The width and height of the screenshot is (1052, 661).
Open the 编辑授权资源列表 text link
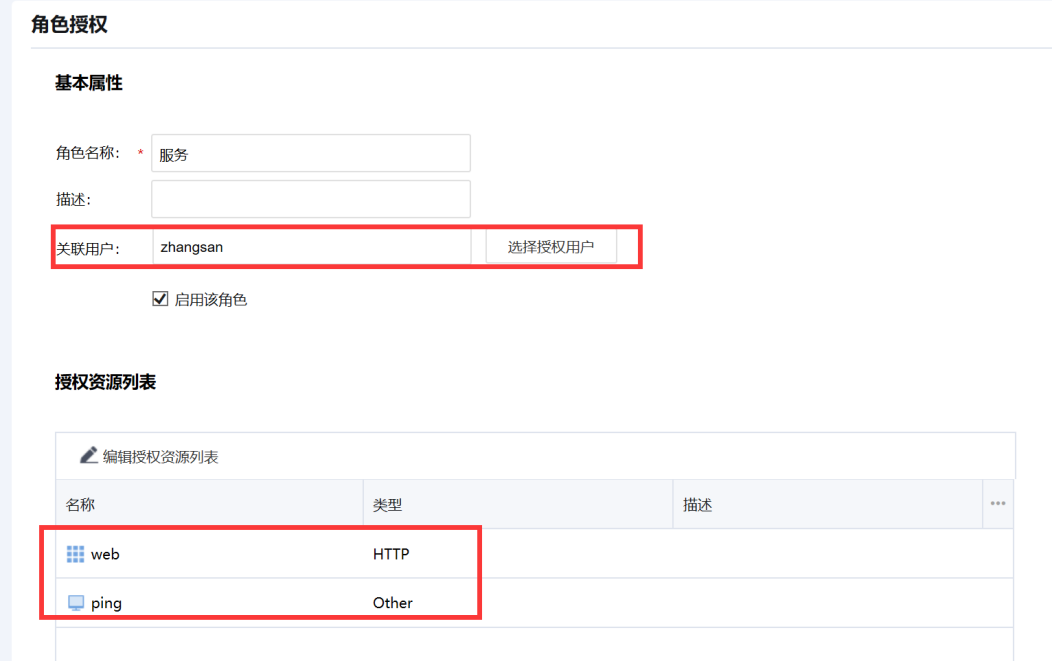(160, 457)
